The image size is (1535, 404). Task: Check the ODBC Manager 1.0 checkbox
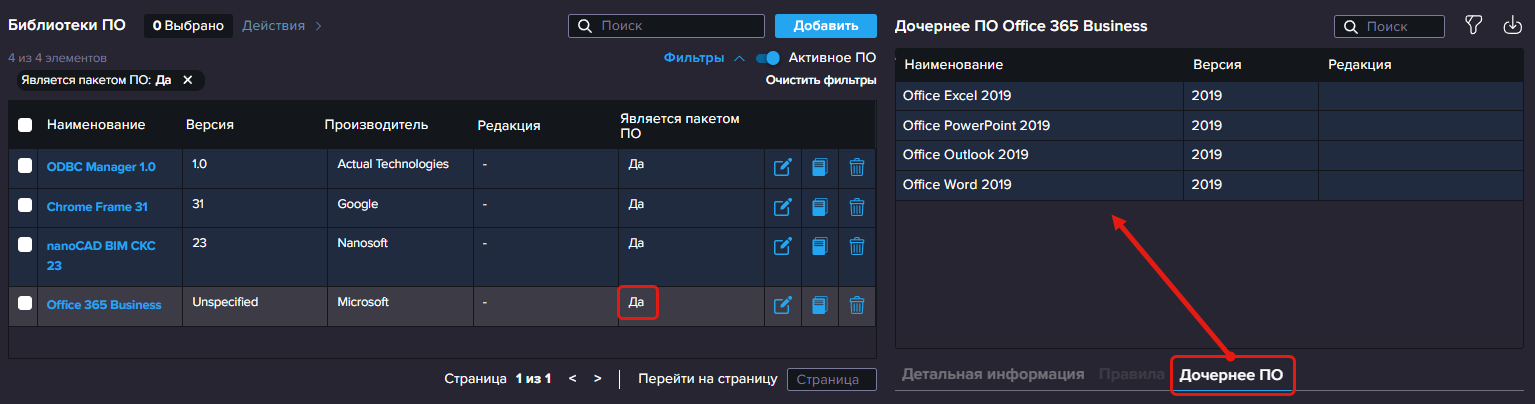tap(25, 166)
